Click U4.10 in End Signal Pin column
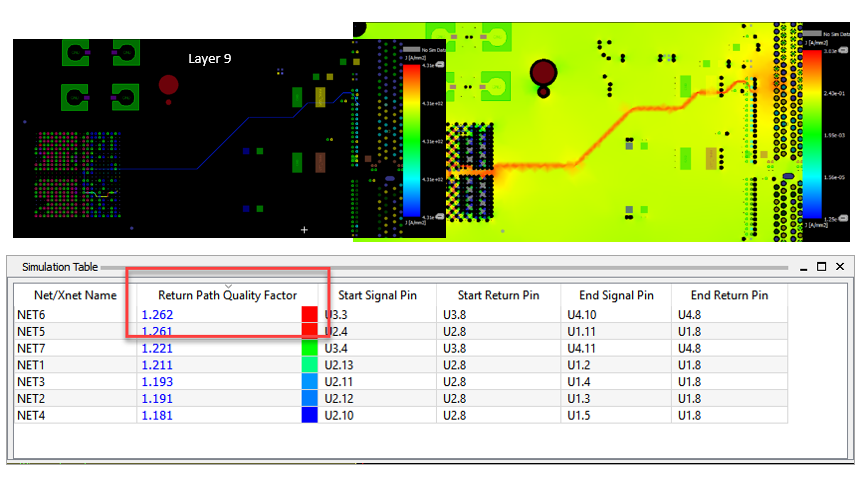This screenshot has width=864, height=493. click(x=582, y=315)
